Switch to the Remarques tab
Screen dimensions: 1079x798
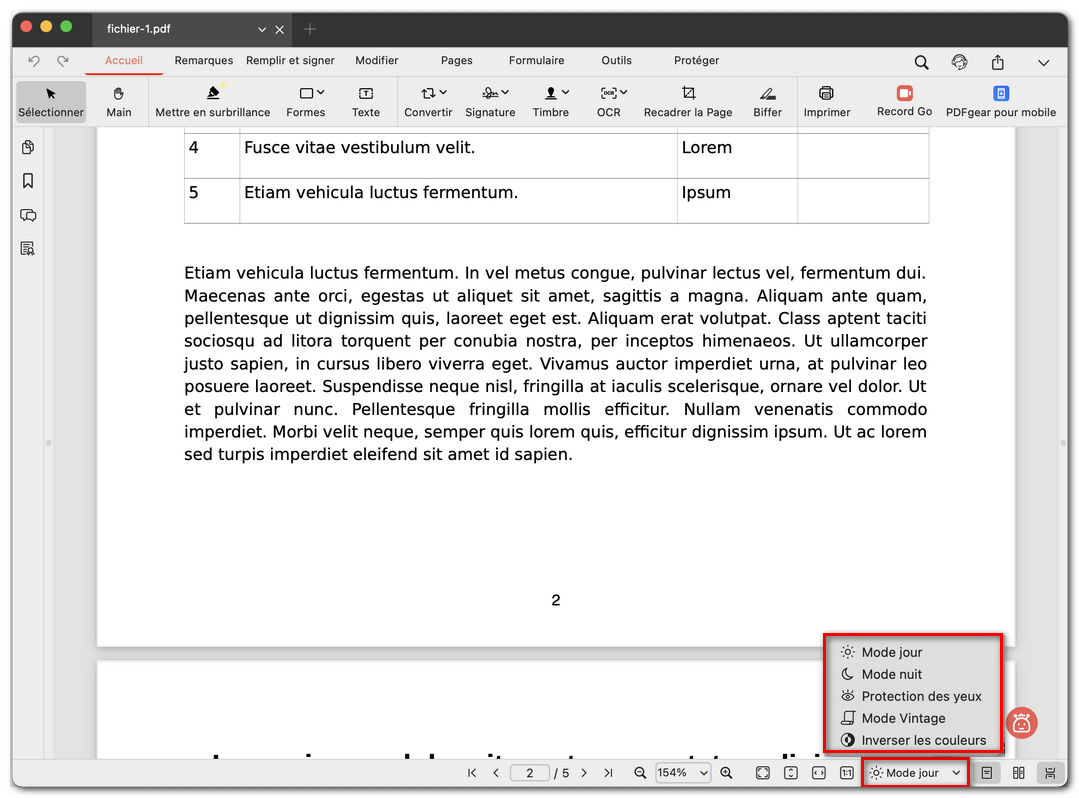[x=203, y=60]
